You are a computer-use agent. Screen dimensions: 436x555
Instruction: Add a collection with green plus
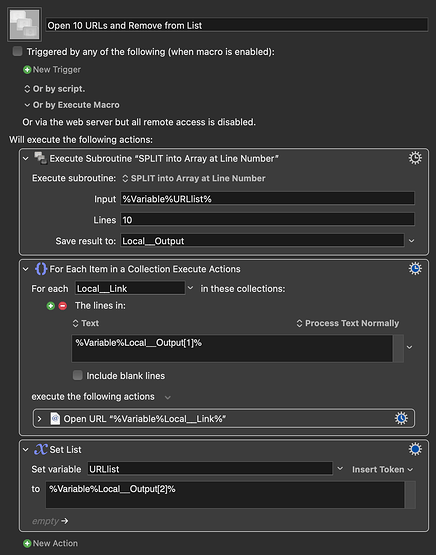coord(51,306)
